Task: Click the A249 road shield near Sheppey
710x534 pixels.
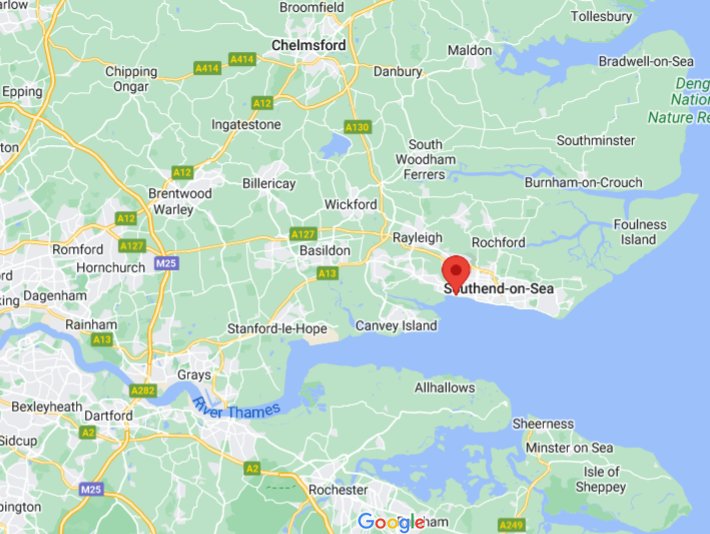Action: tap(512, 525)
